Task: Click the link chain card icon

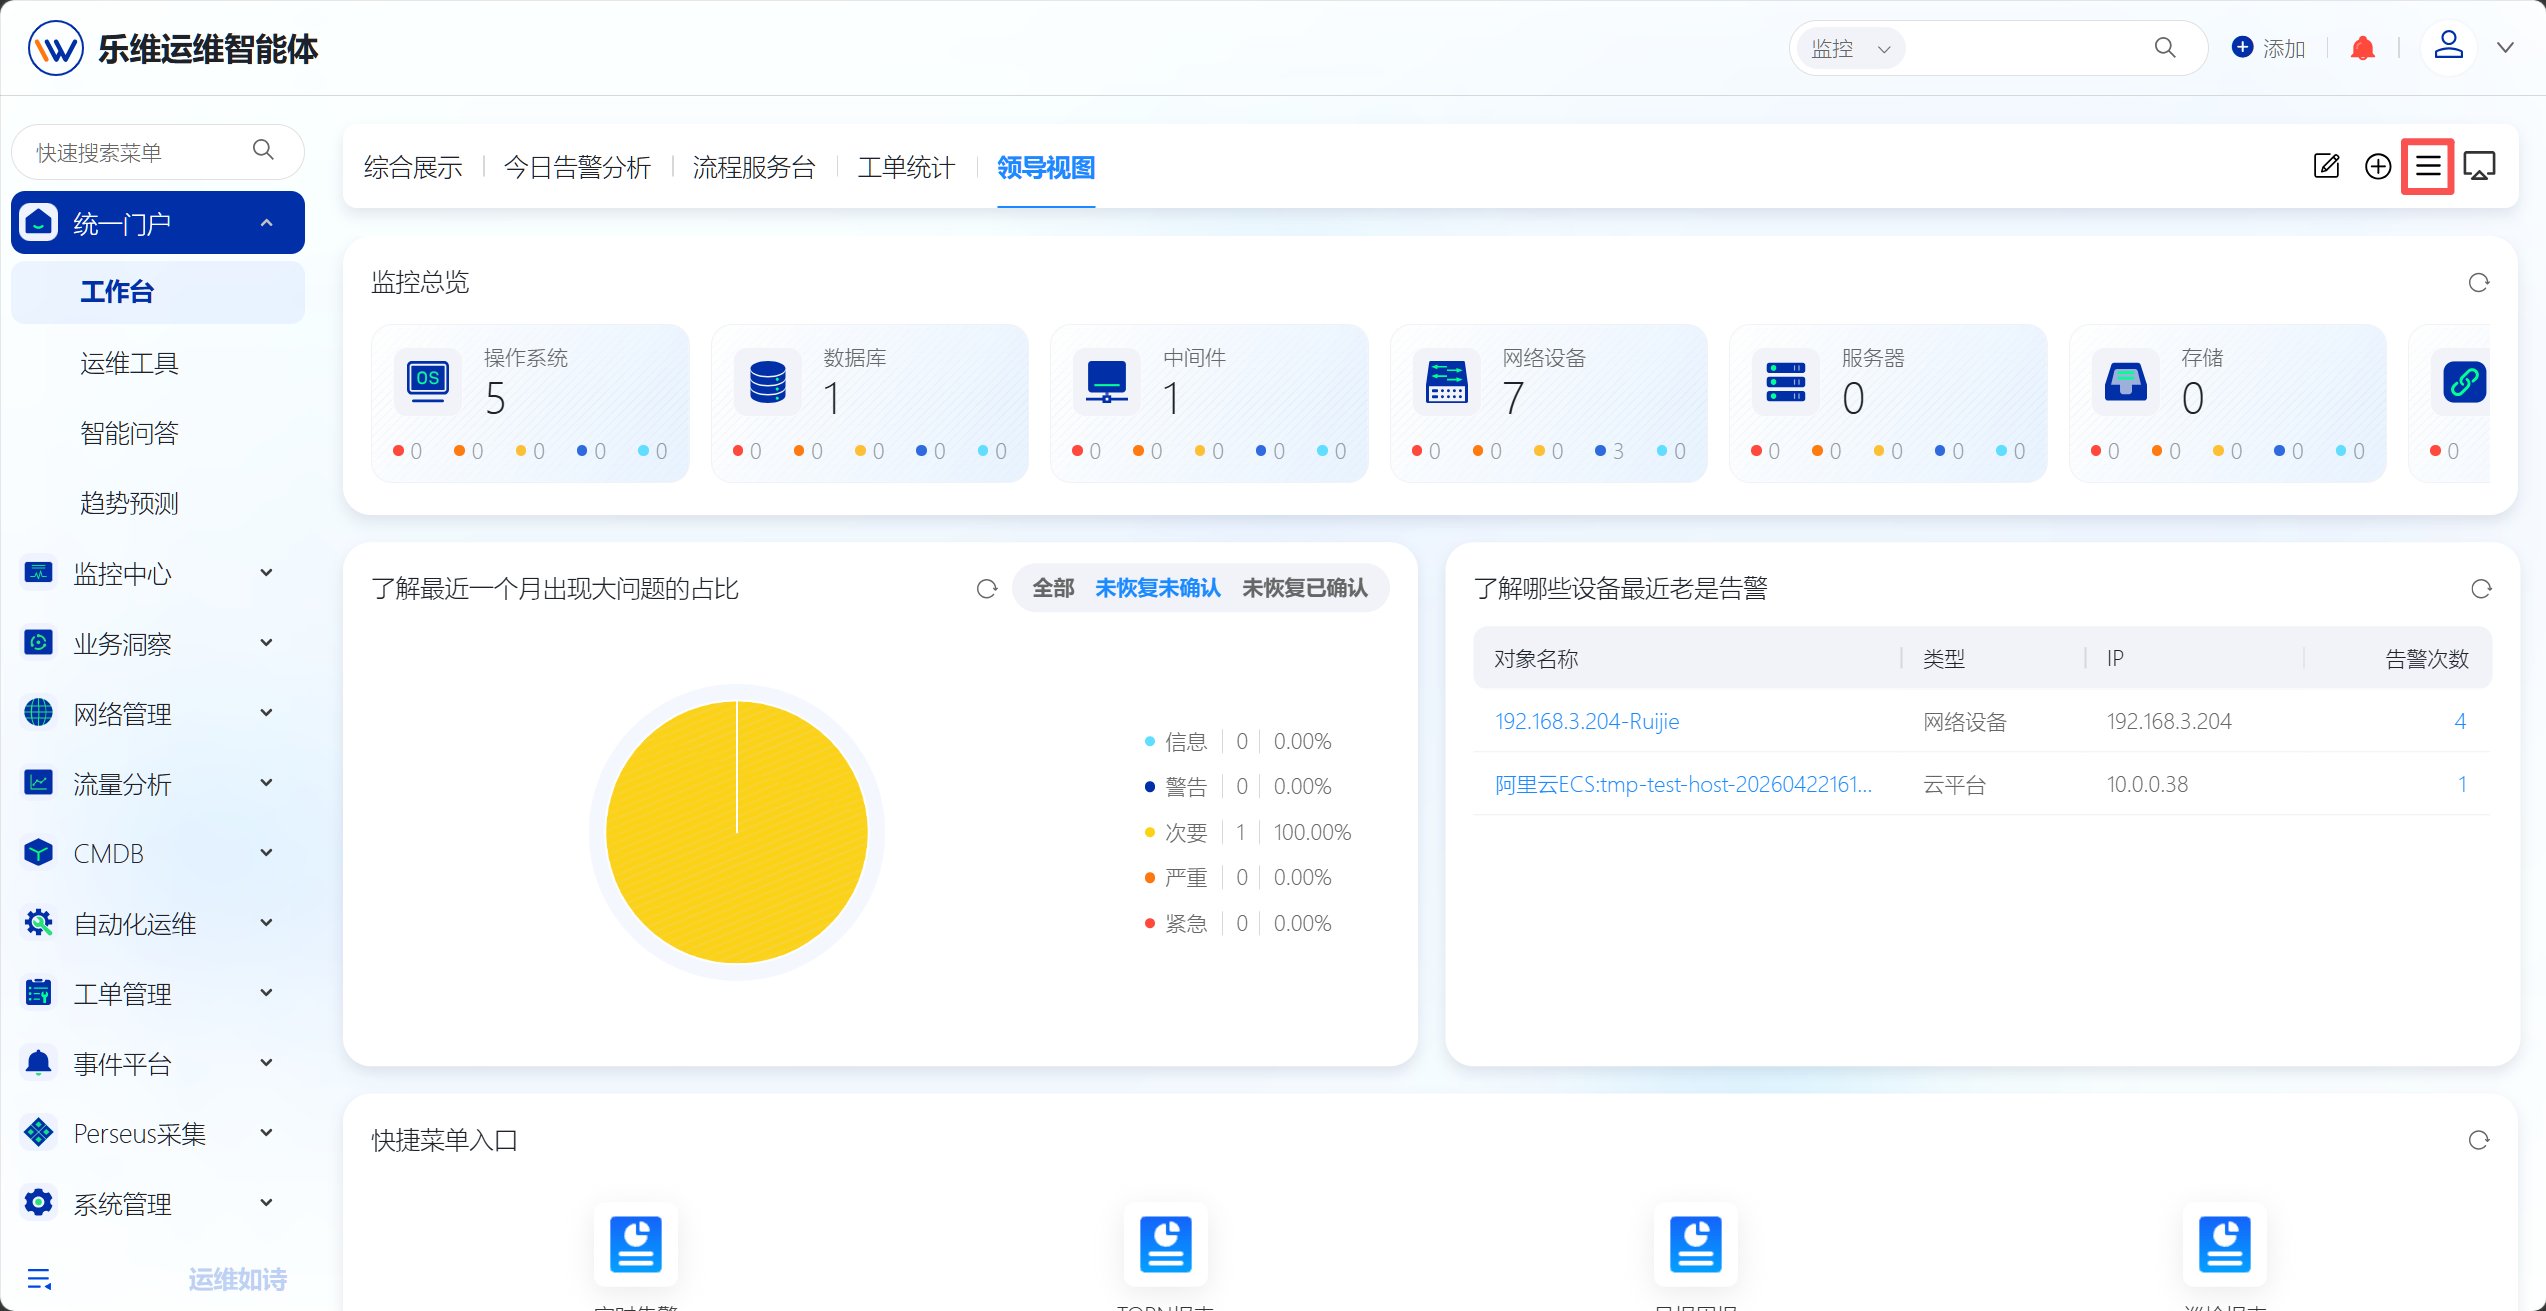Action: coord(2464,381)
